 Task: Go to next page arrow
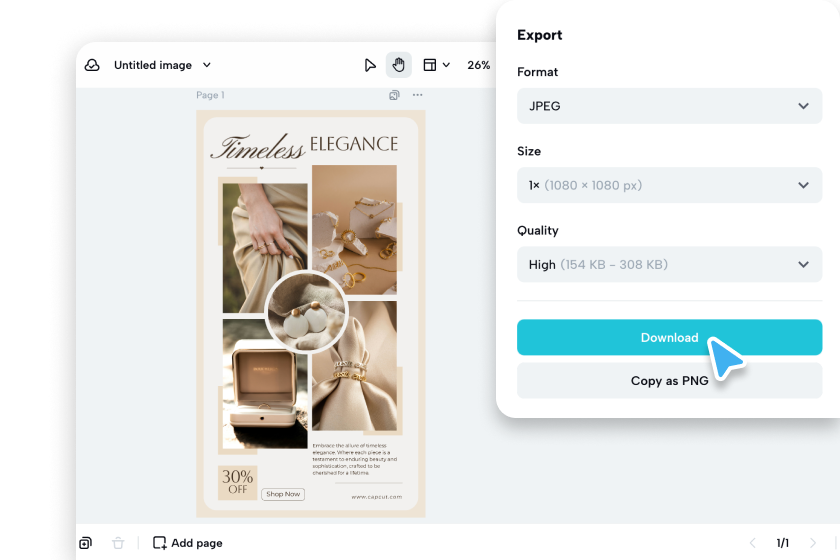point(813,543)
